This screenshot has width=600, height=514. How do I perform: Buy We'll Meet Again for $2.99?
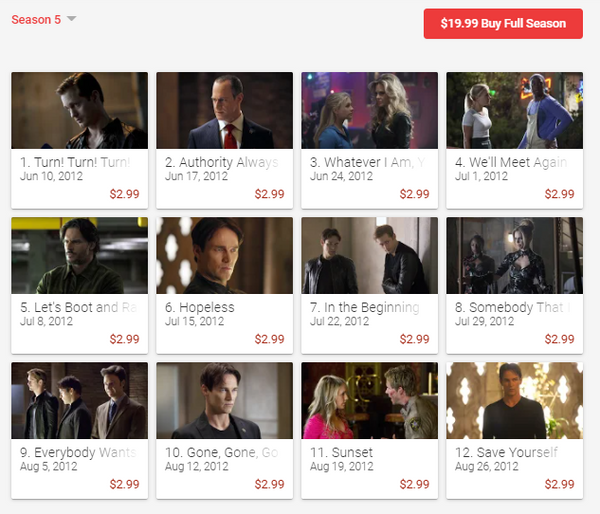coord(559,194)
